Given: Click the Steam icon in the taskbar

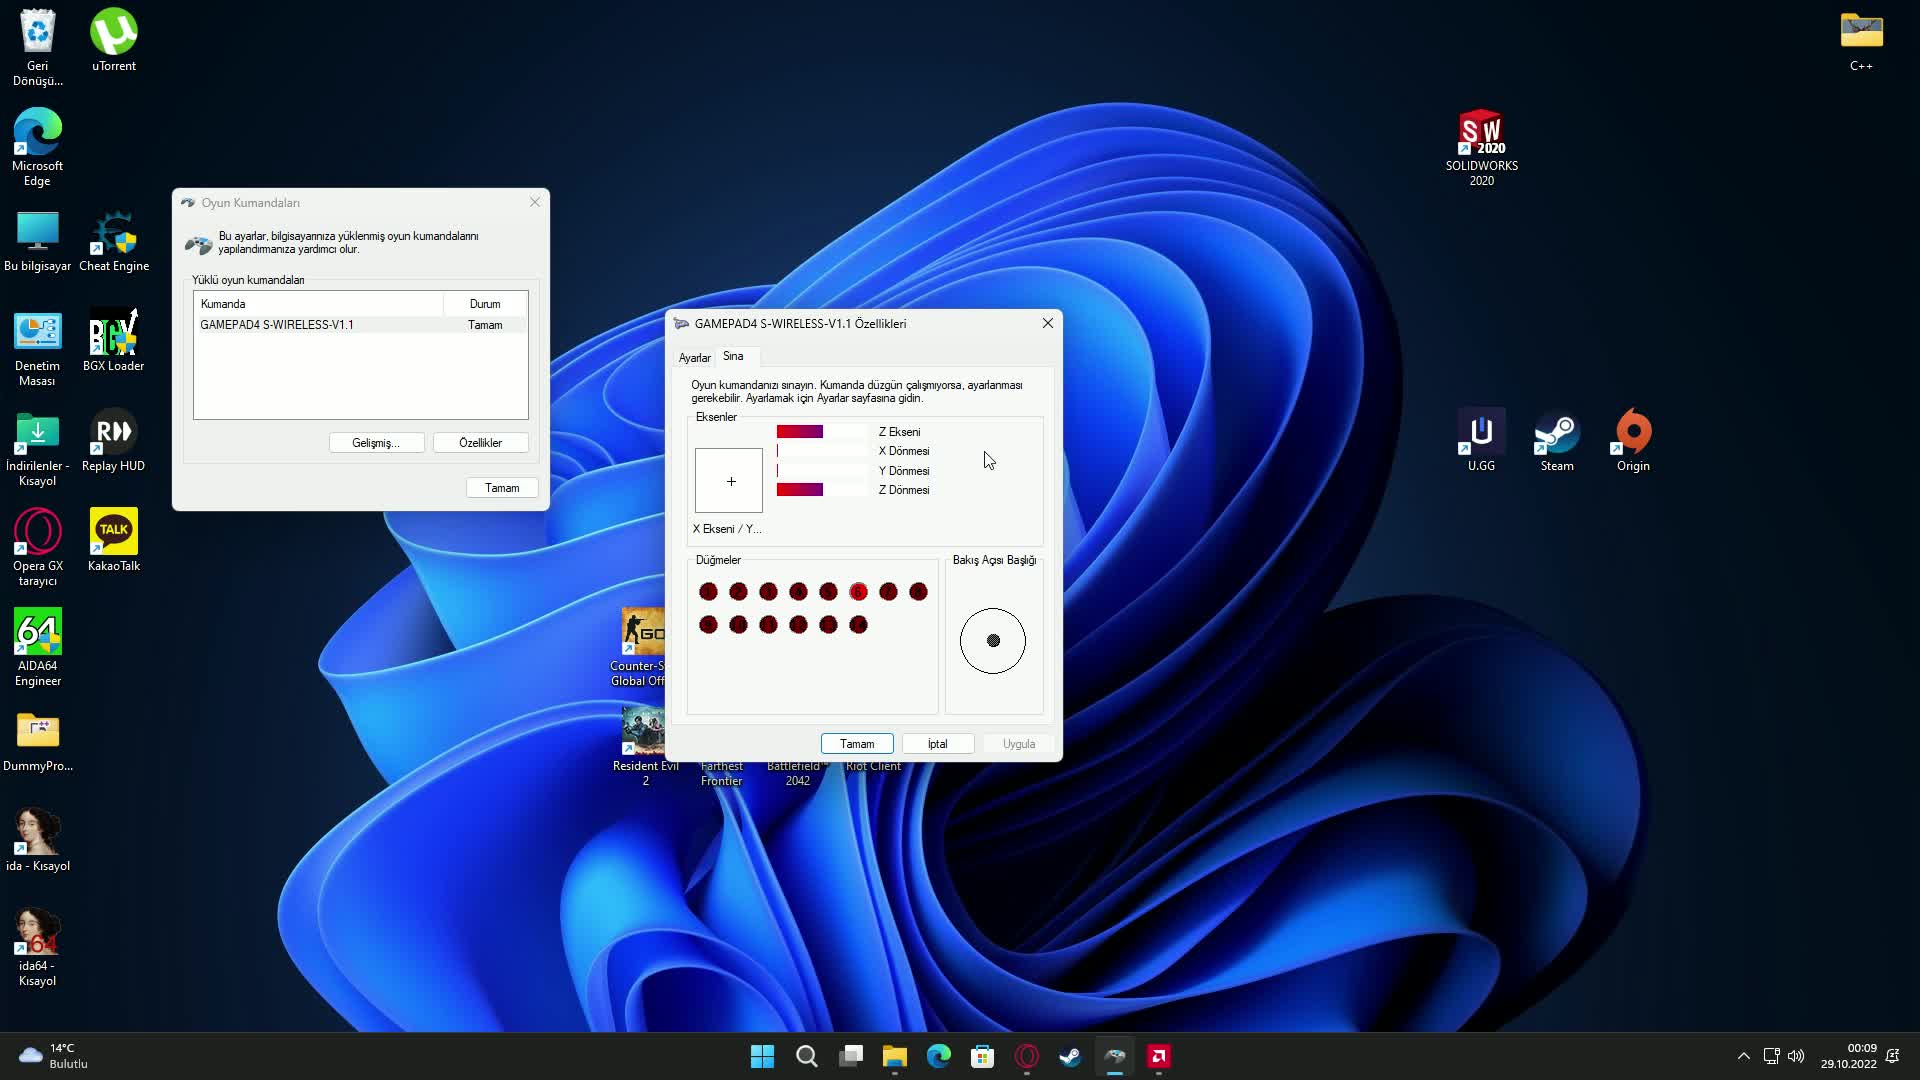Looking at the screenshot, I should pyautogui.click(x=1070, y=1056).
